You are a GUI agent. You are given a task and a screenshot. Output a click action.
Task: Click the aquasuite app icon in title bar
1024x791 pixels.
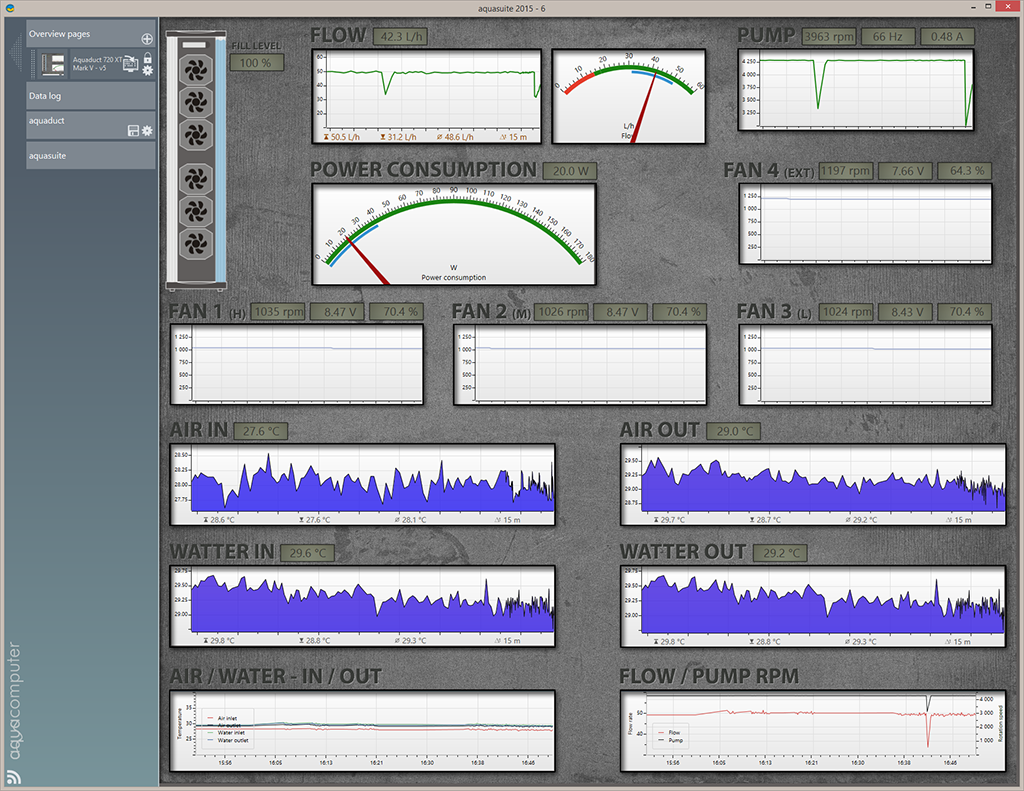point(10,8)
